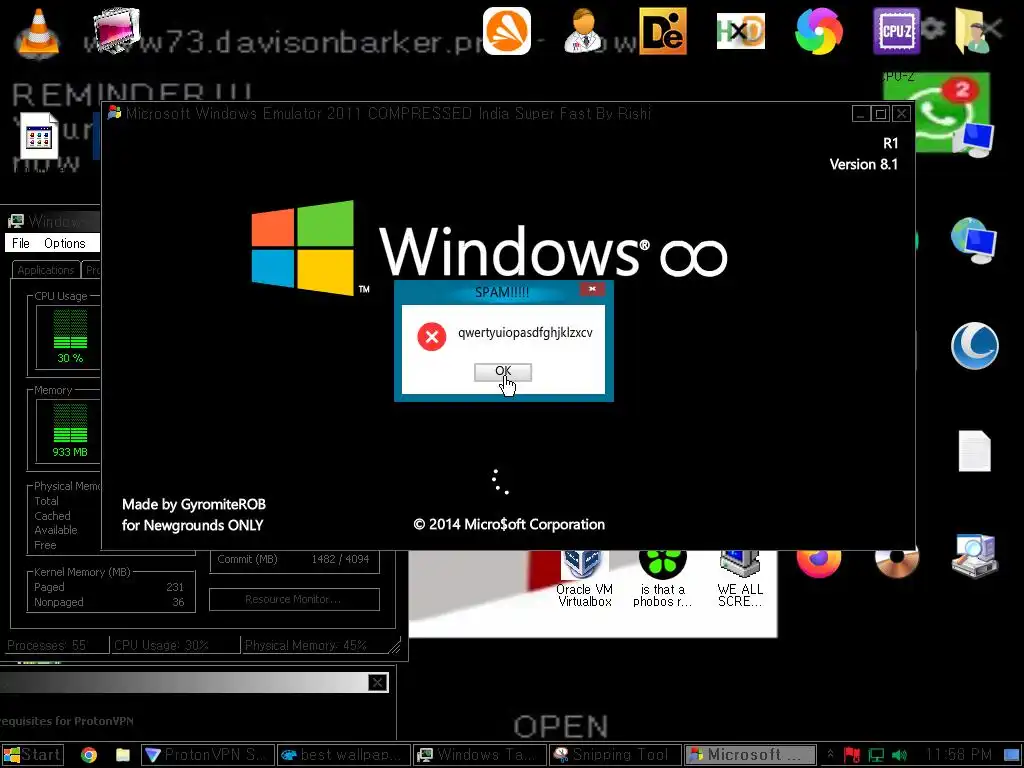Open the blue crescent moon desktop icon
The height and width of the screenshot is (768, 1024).
pyautogui.click(x=974, y=345)
